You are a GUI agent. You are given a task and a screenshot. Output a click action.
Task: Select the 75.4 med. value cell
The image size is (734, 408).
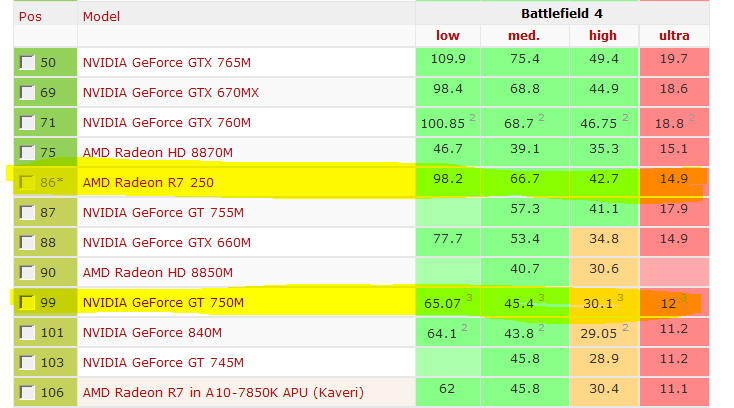[x=525, y=62]
